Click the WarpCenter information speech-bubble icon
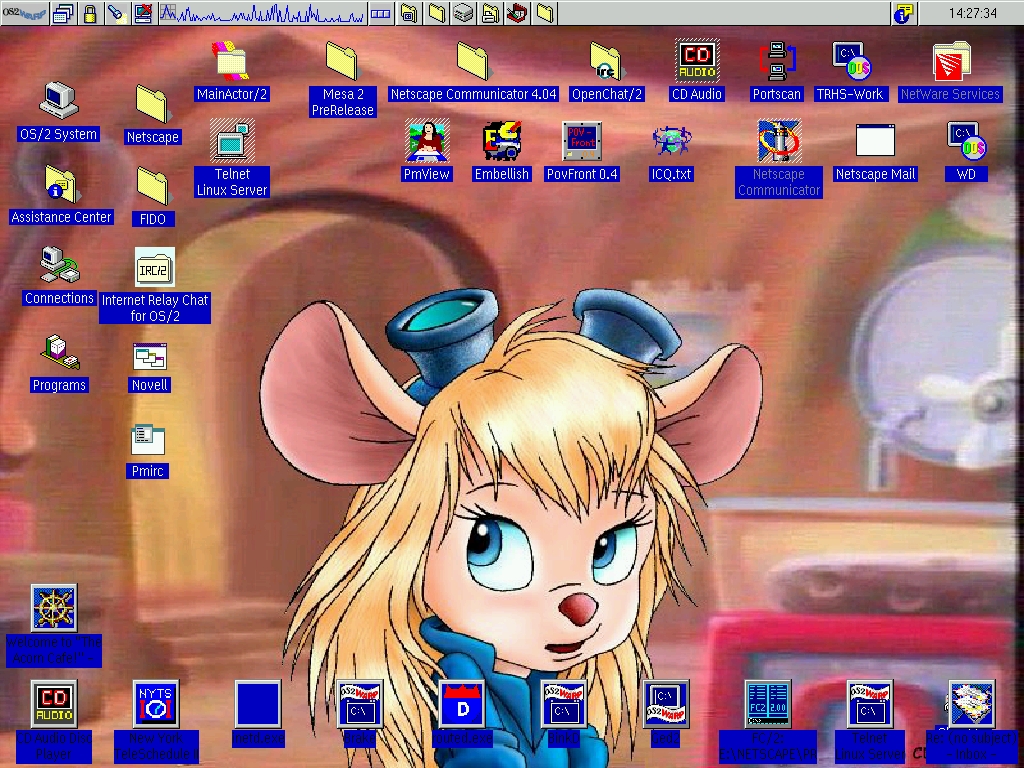Screen dimensions: 1024x768 (904, 13)
